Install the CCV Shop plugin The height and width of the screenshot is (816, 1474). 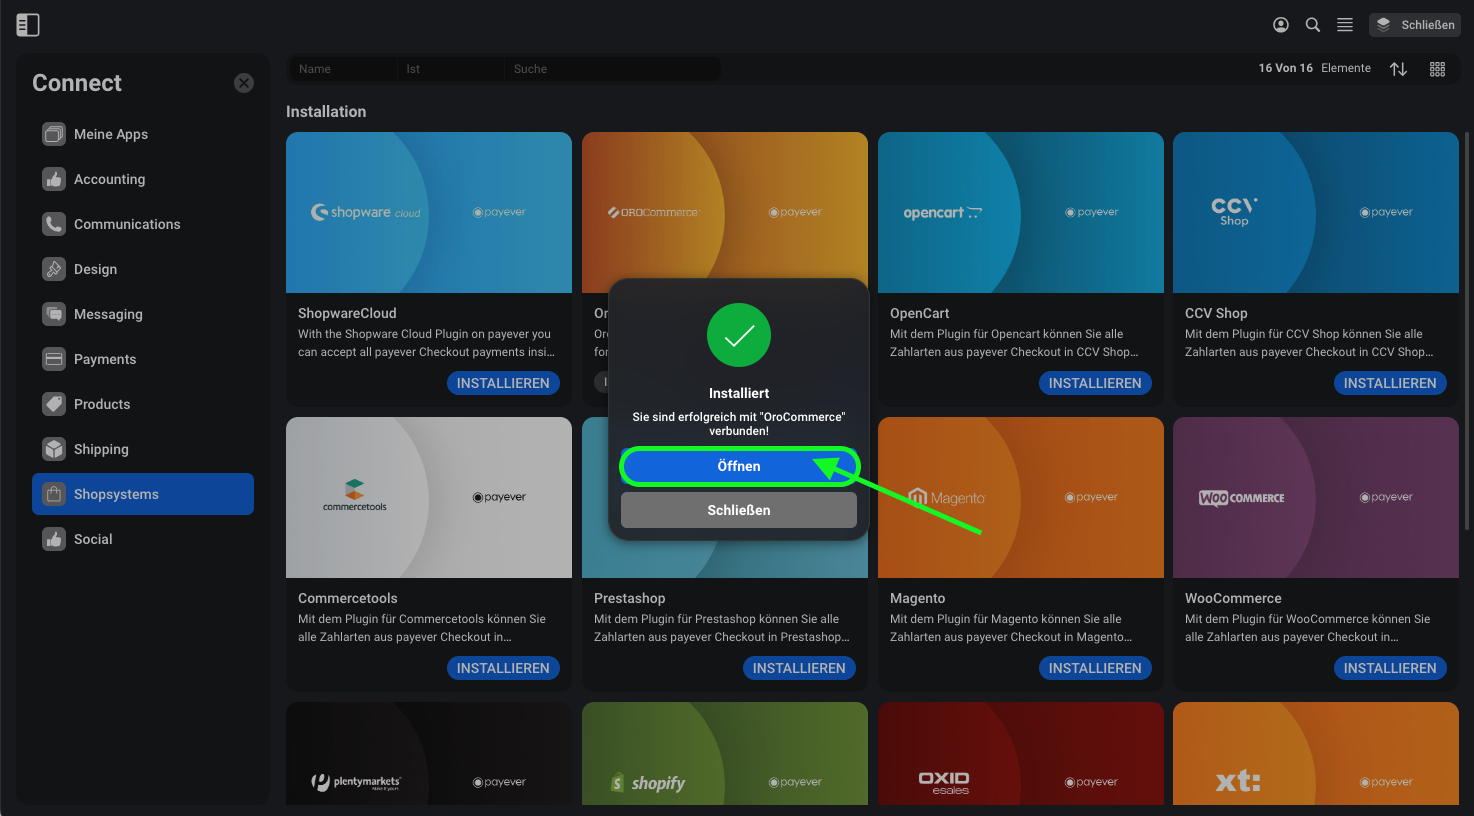click(x=1390, y=383)
